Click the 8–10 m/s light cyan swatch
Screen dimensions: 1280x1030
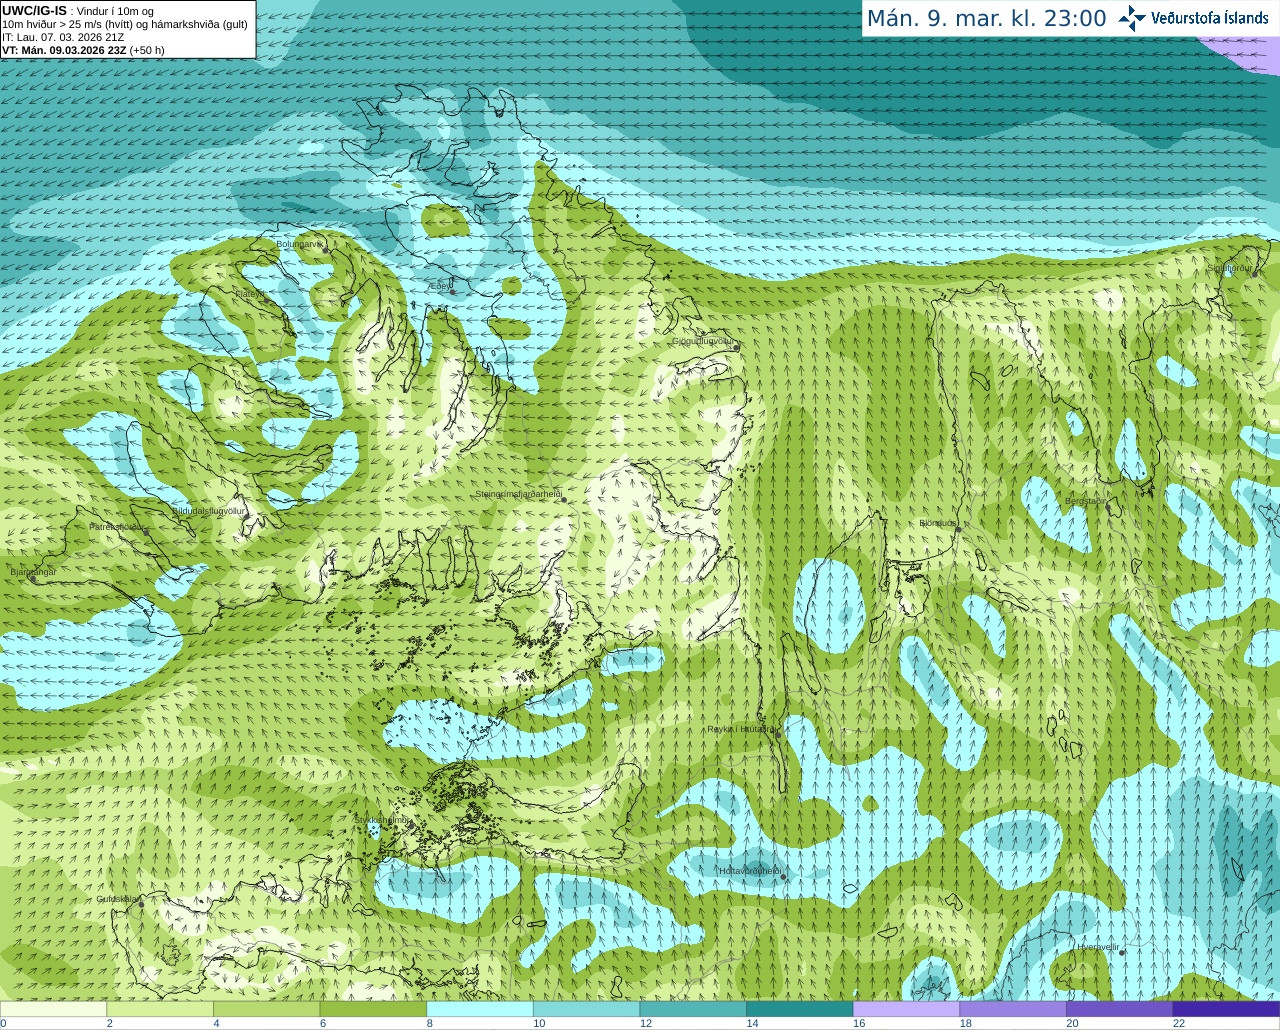(480, 1009)
